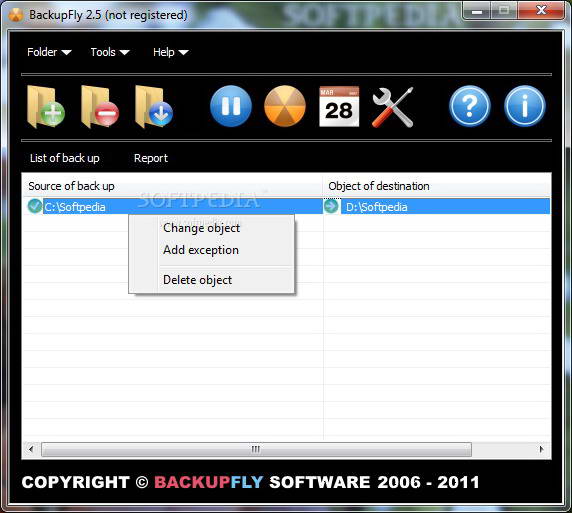Minimize the BackupFly window
The width and height of the screenshot is (572, 513).
coord(477,11)
